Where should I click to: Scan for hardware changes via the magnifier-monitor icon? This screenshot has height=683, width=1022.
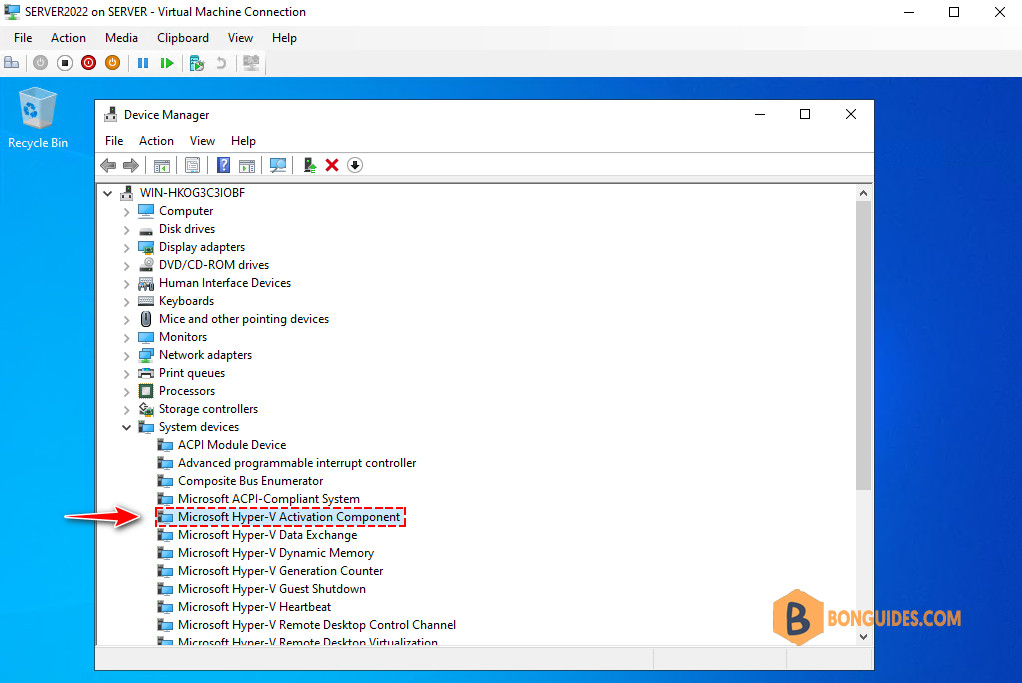click(x=278, y=166)
